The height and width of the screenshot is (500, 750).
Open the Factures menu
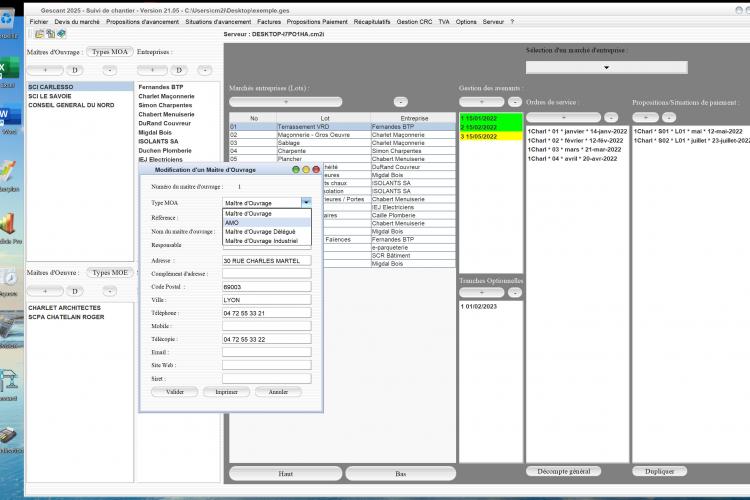pyautogui.click(x=269, y=22)
